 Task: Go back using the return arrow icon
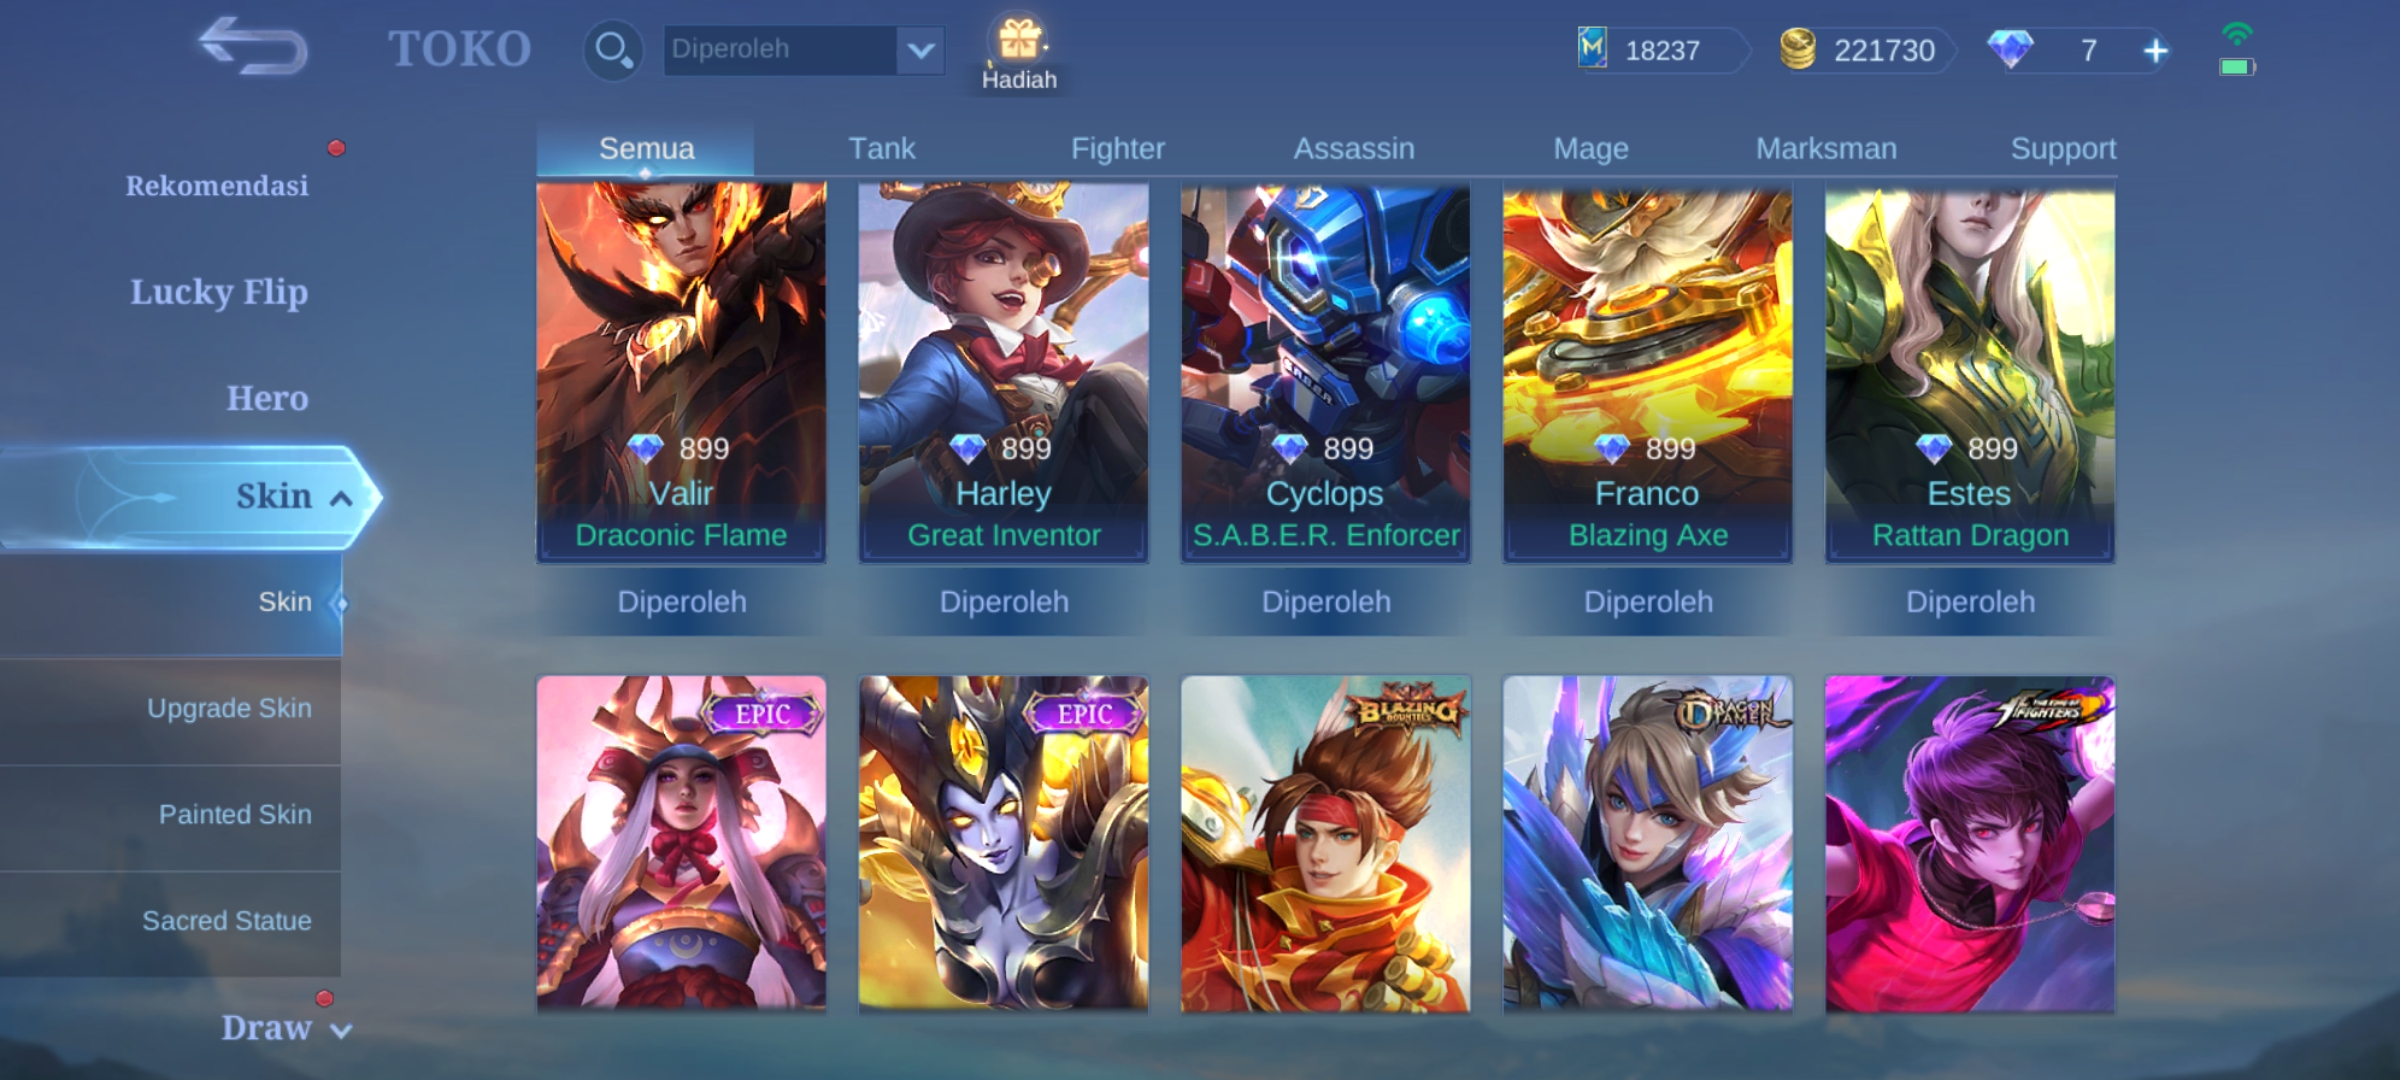click(253, 46)
